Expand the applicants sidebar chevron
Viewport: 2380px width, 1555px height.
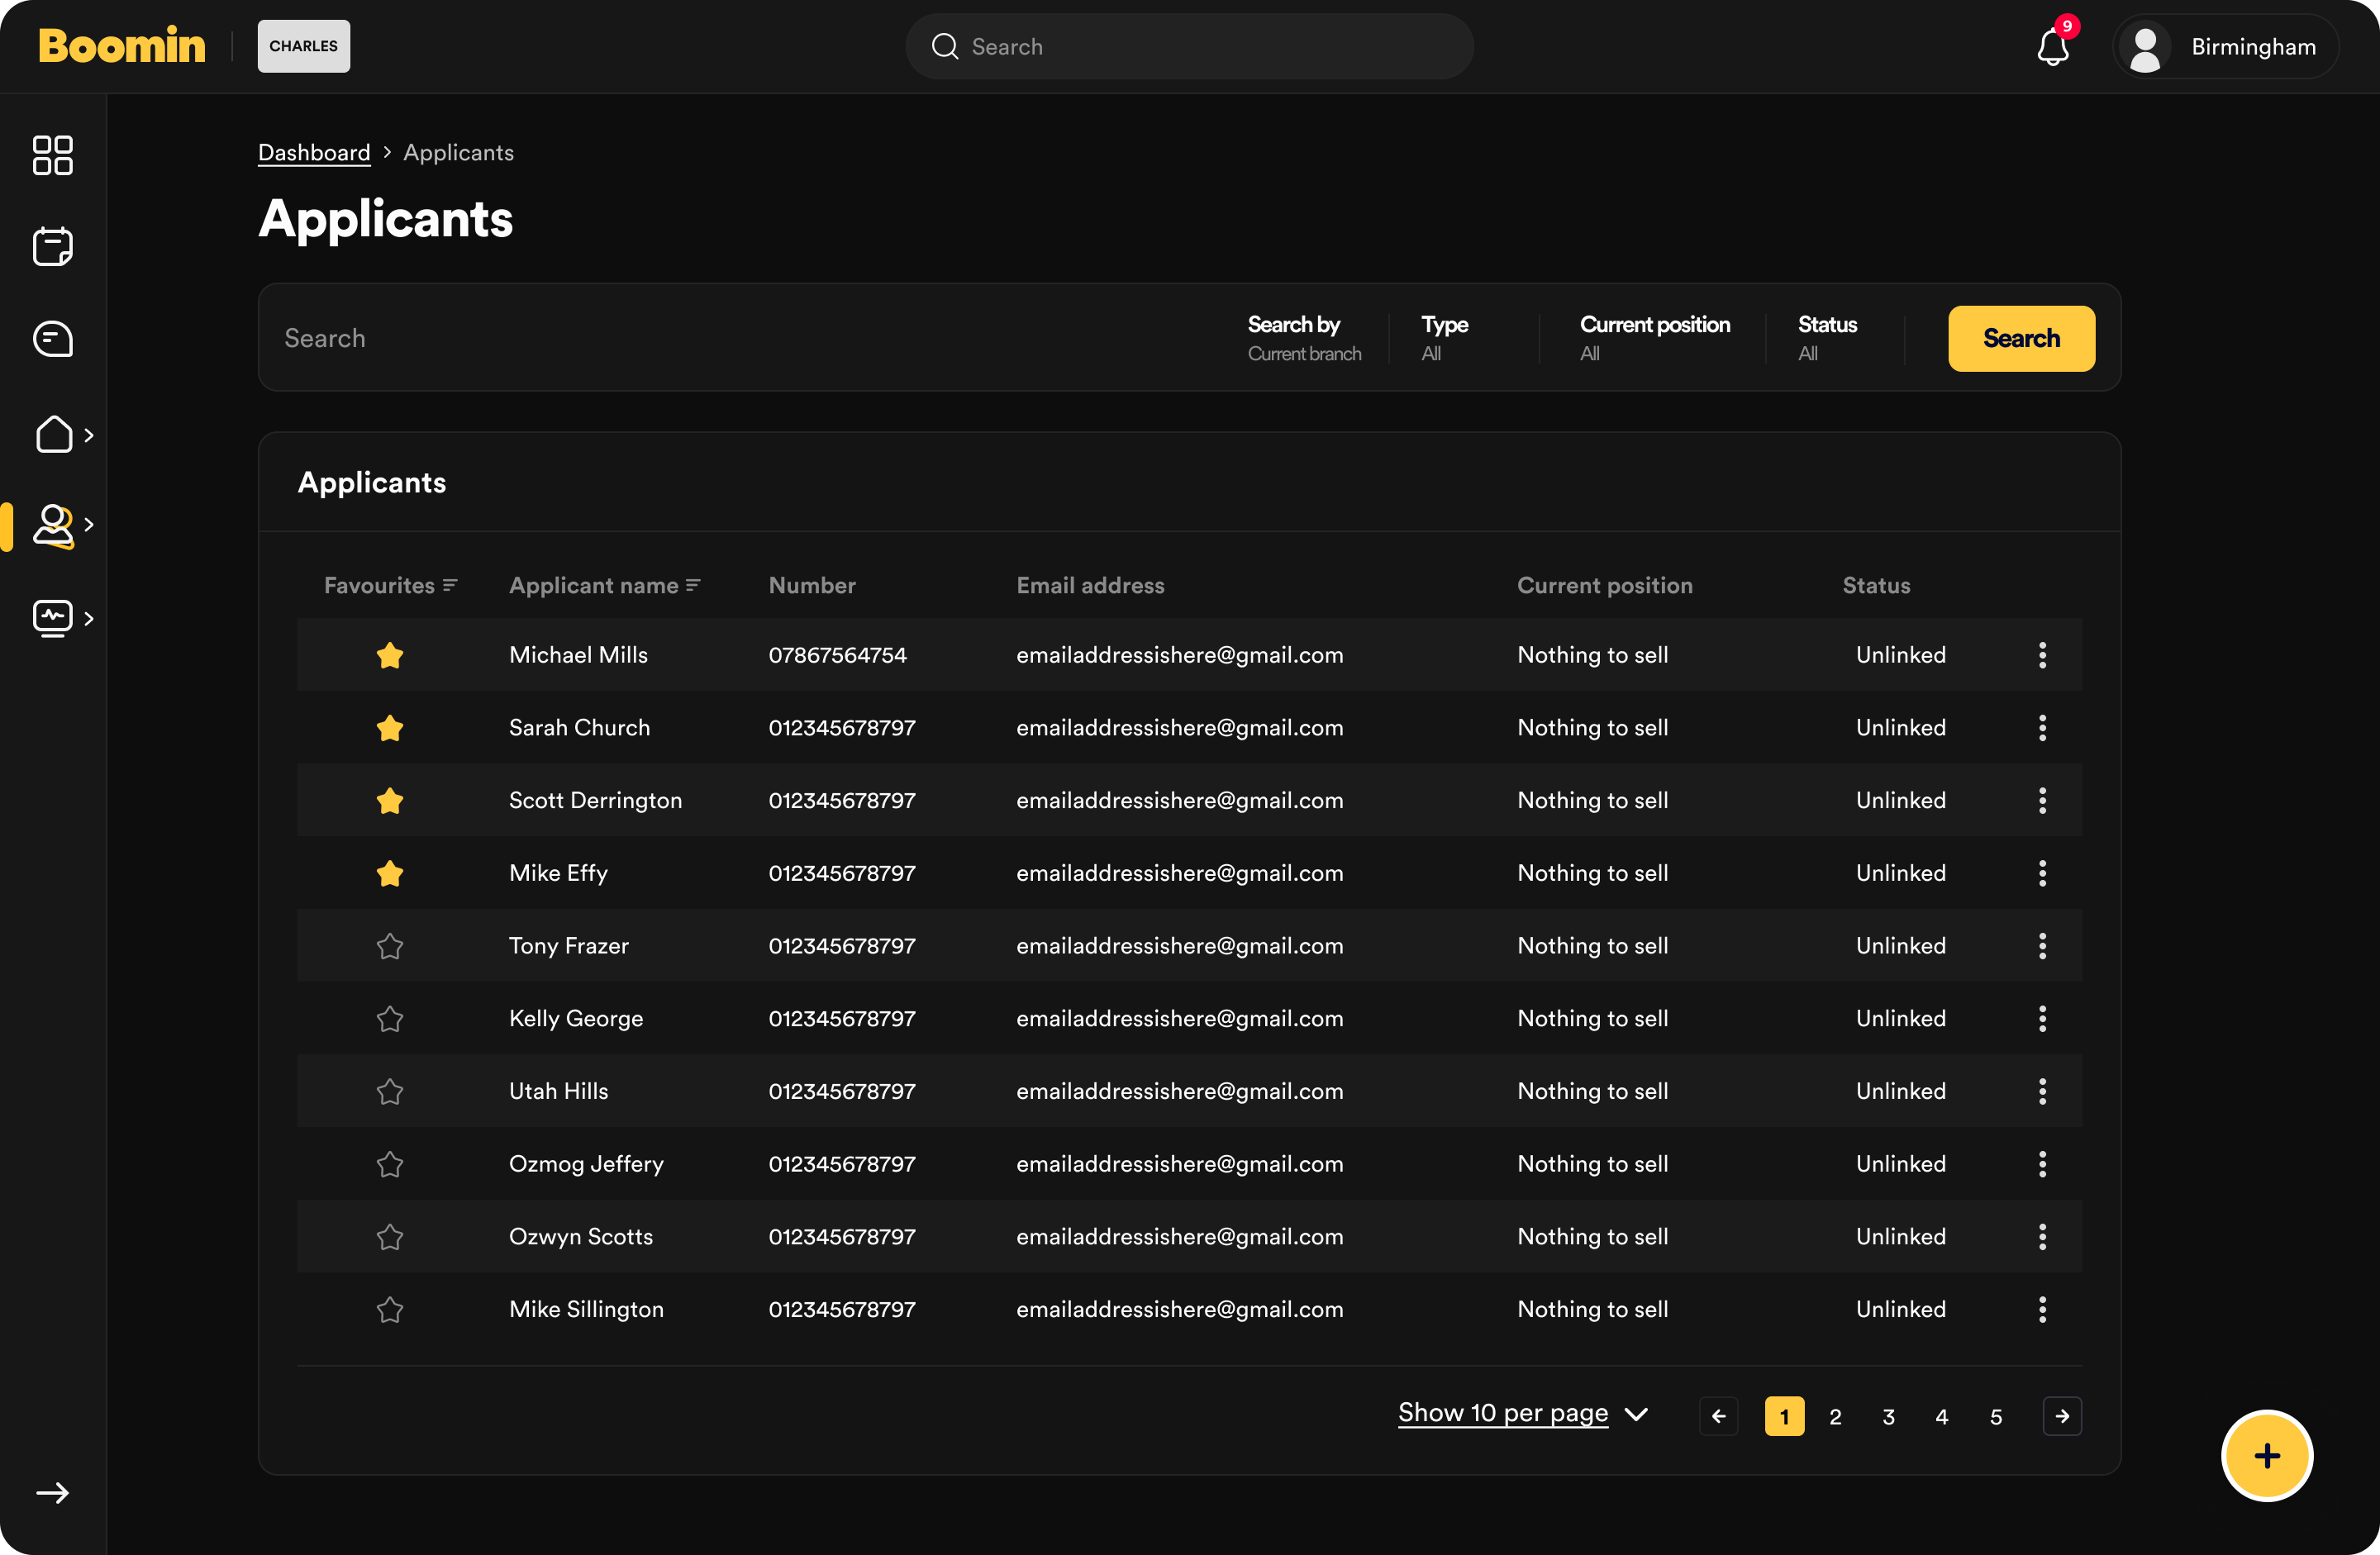pyautogui.click(x=89, y=525)
